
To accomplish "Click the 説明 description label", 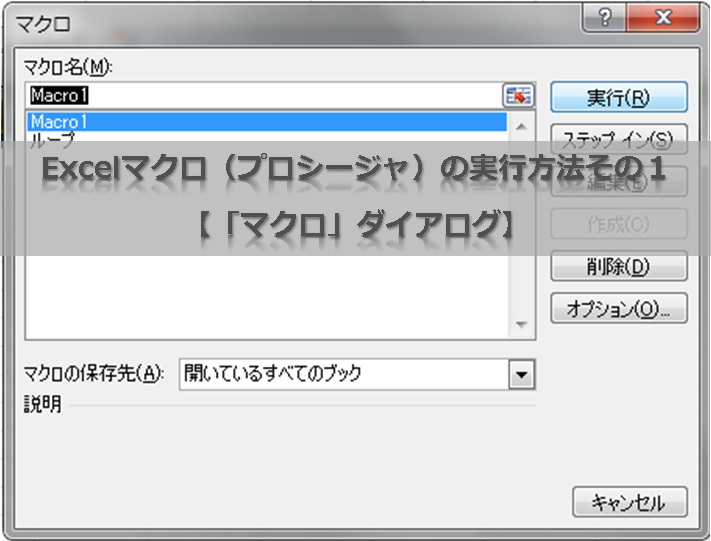I will coord(42,405).
